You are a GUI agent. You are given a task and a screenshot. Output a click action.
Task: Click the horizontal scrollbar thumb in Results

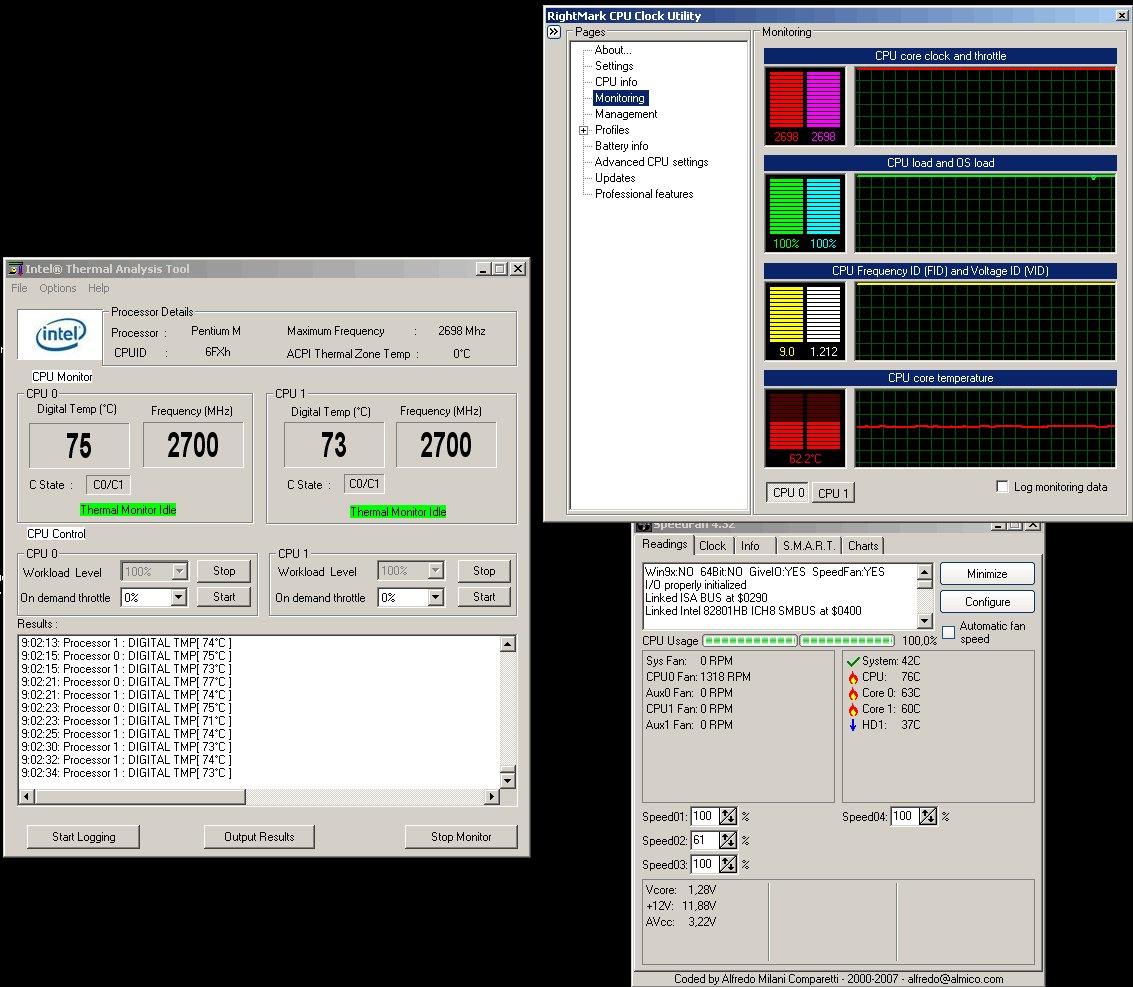[140, 796]
